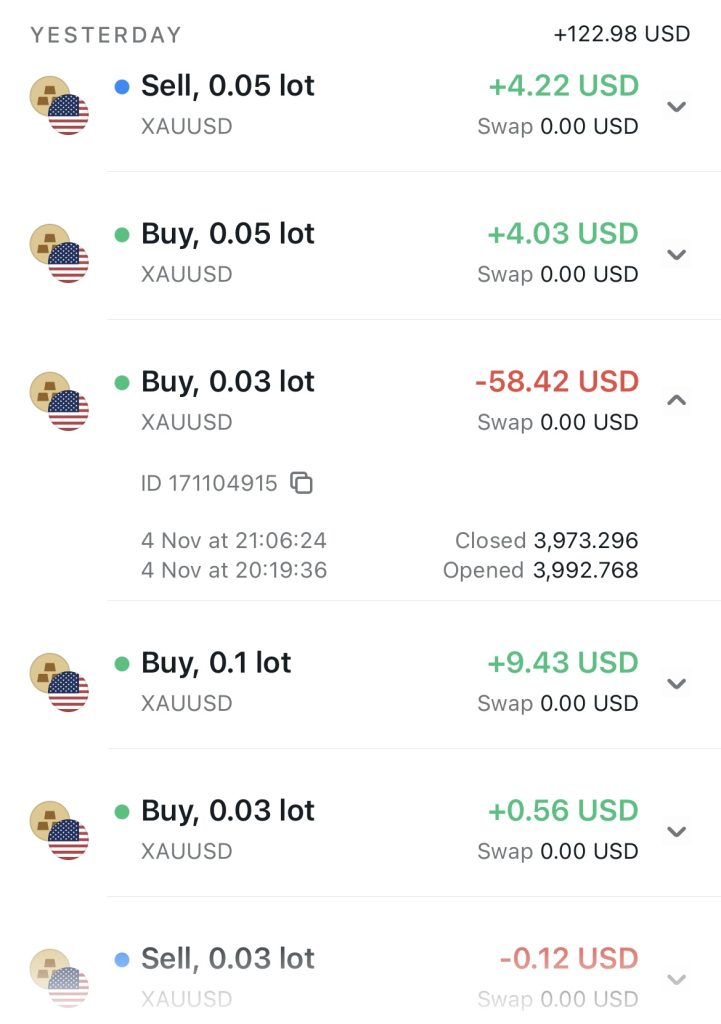Click XAUUSD icon beside -58.42 USD trade

(59, 401)
